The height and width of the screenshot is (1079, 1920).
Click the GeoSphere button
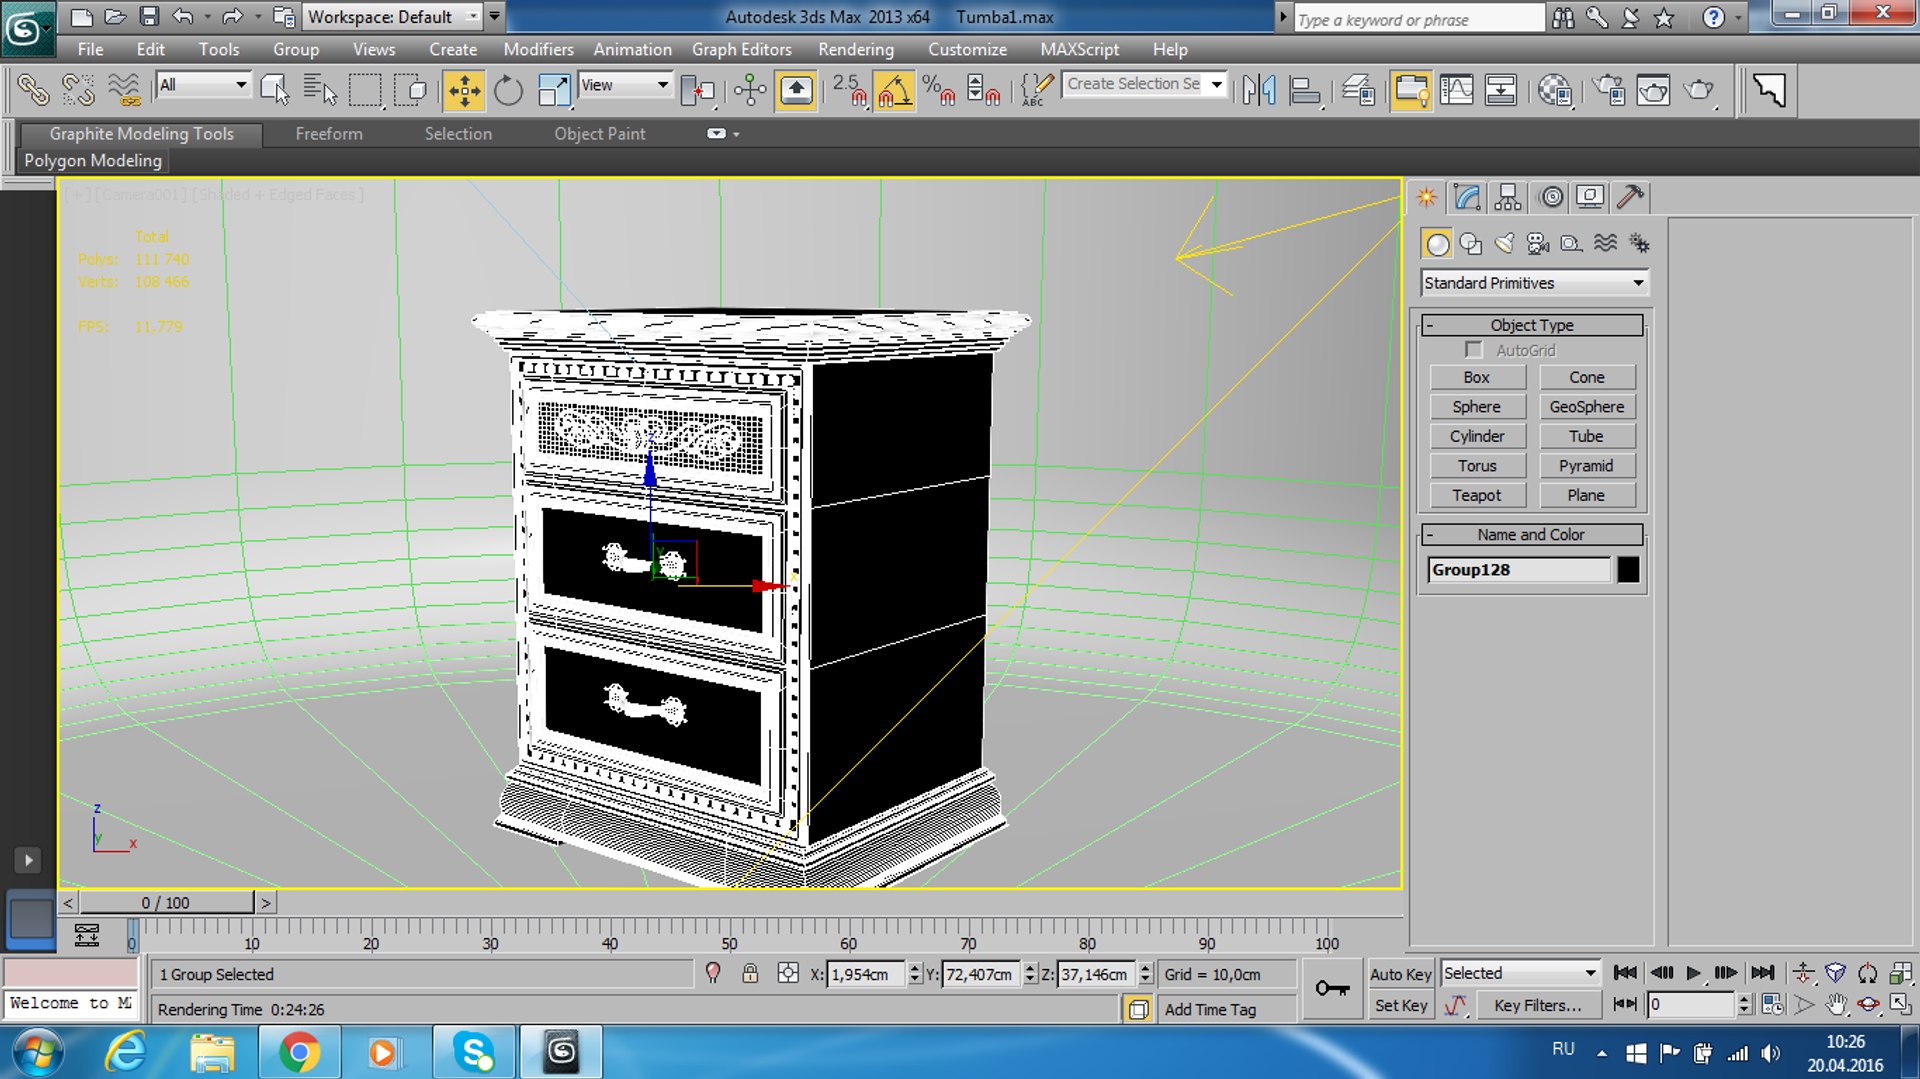pos(1587,407)
